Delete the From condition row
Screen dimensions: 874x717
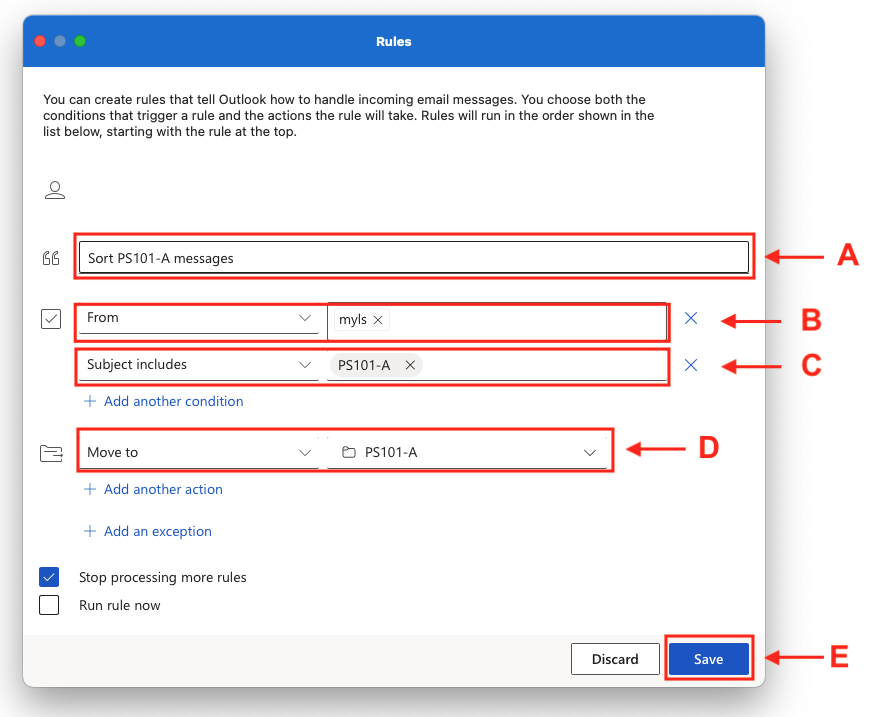click(691, 318)
